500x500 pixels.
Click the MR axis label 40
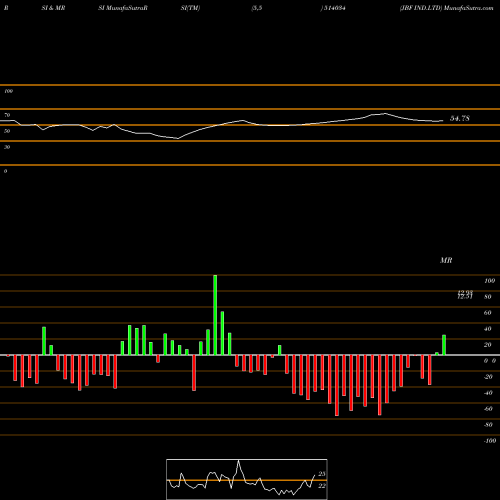click(x=488, y=329)
